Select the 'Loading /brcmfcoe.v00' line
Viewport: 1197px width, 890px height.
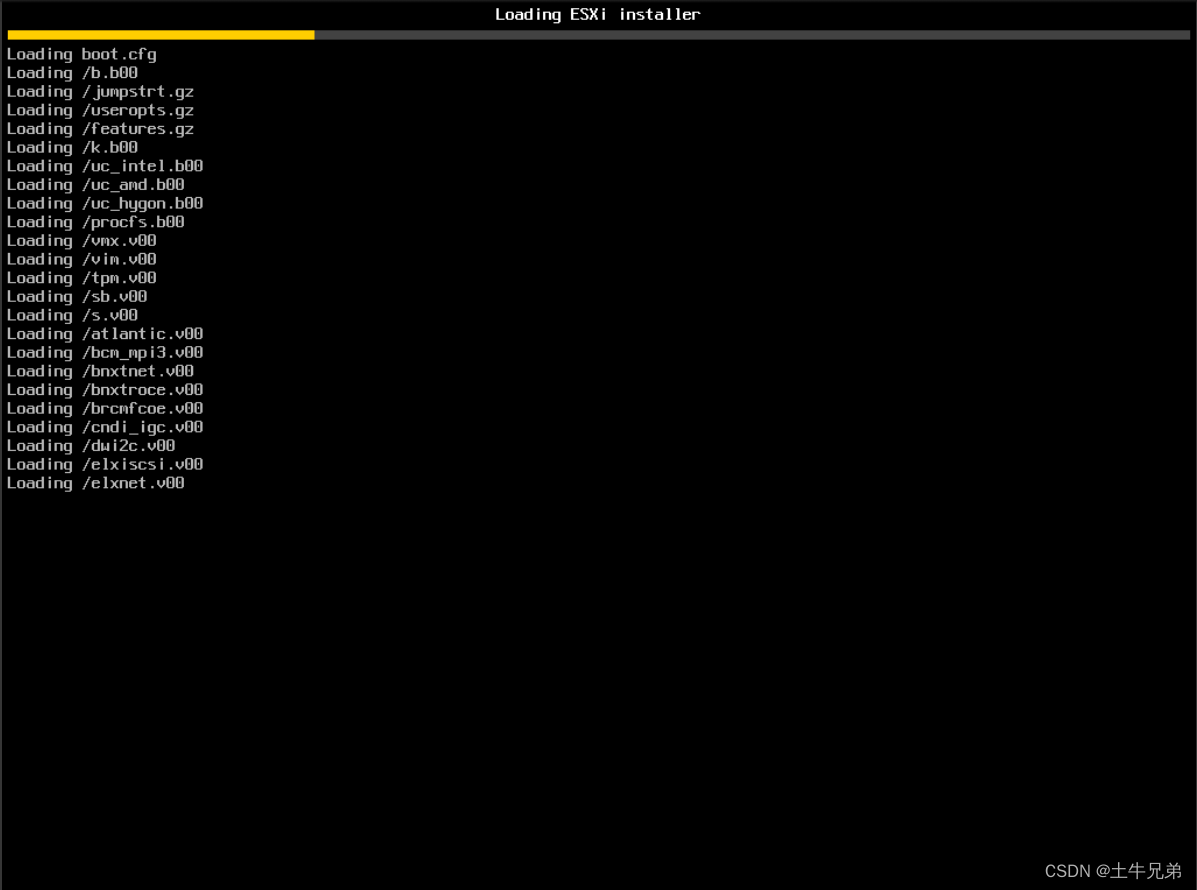pyautogui.click(x=105, y=408)
